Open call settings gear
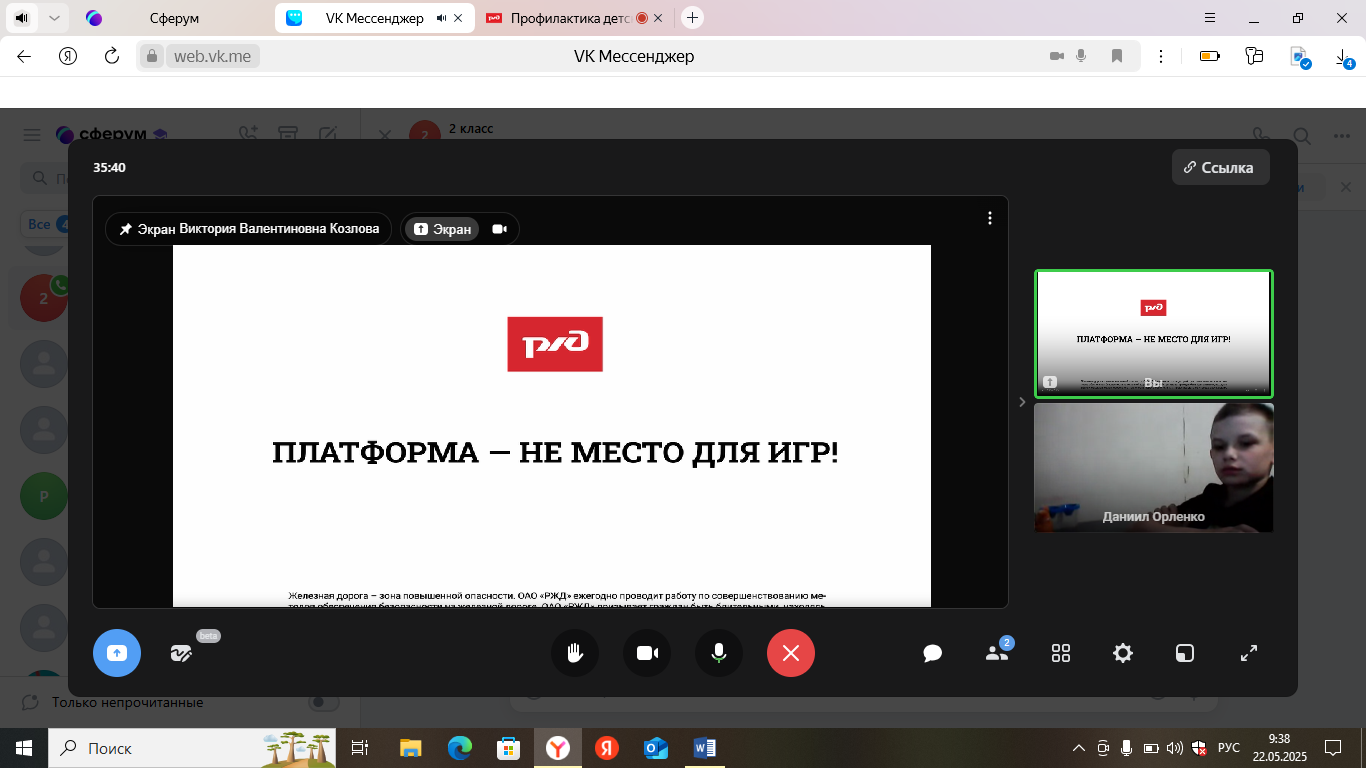 click(1123, 653)
